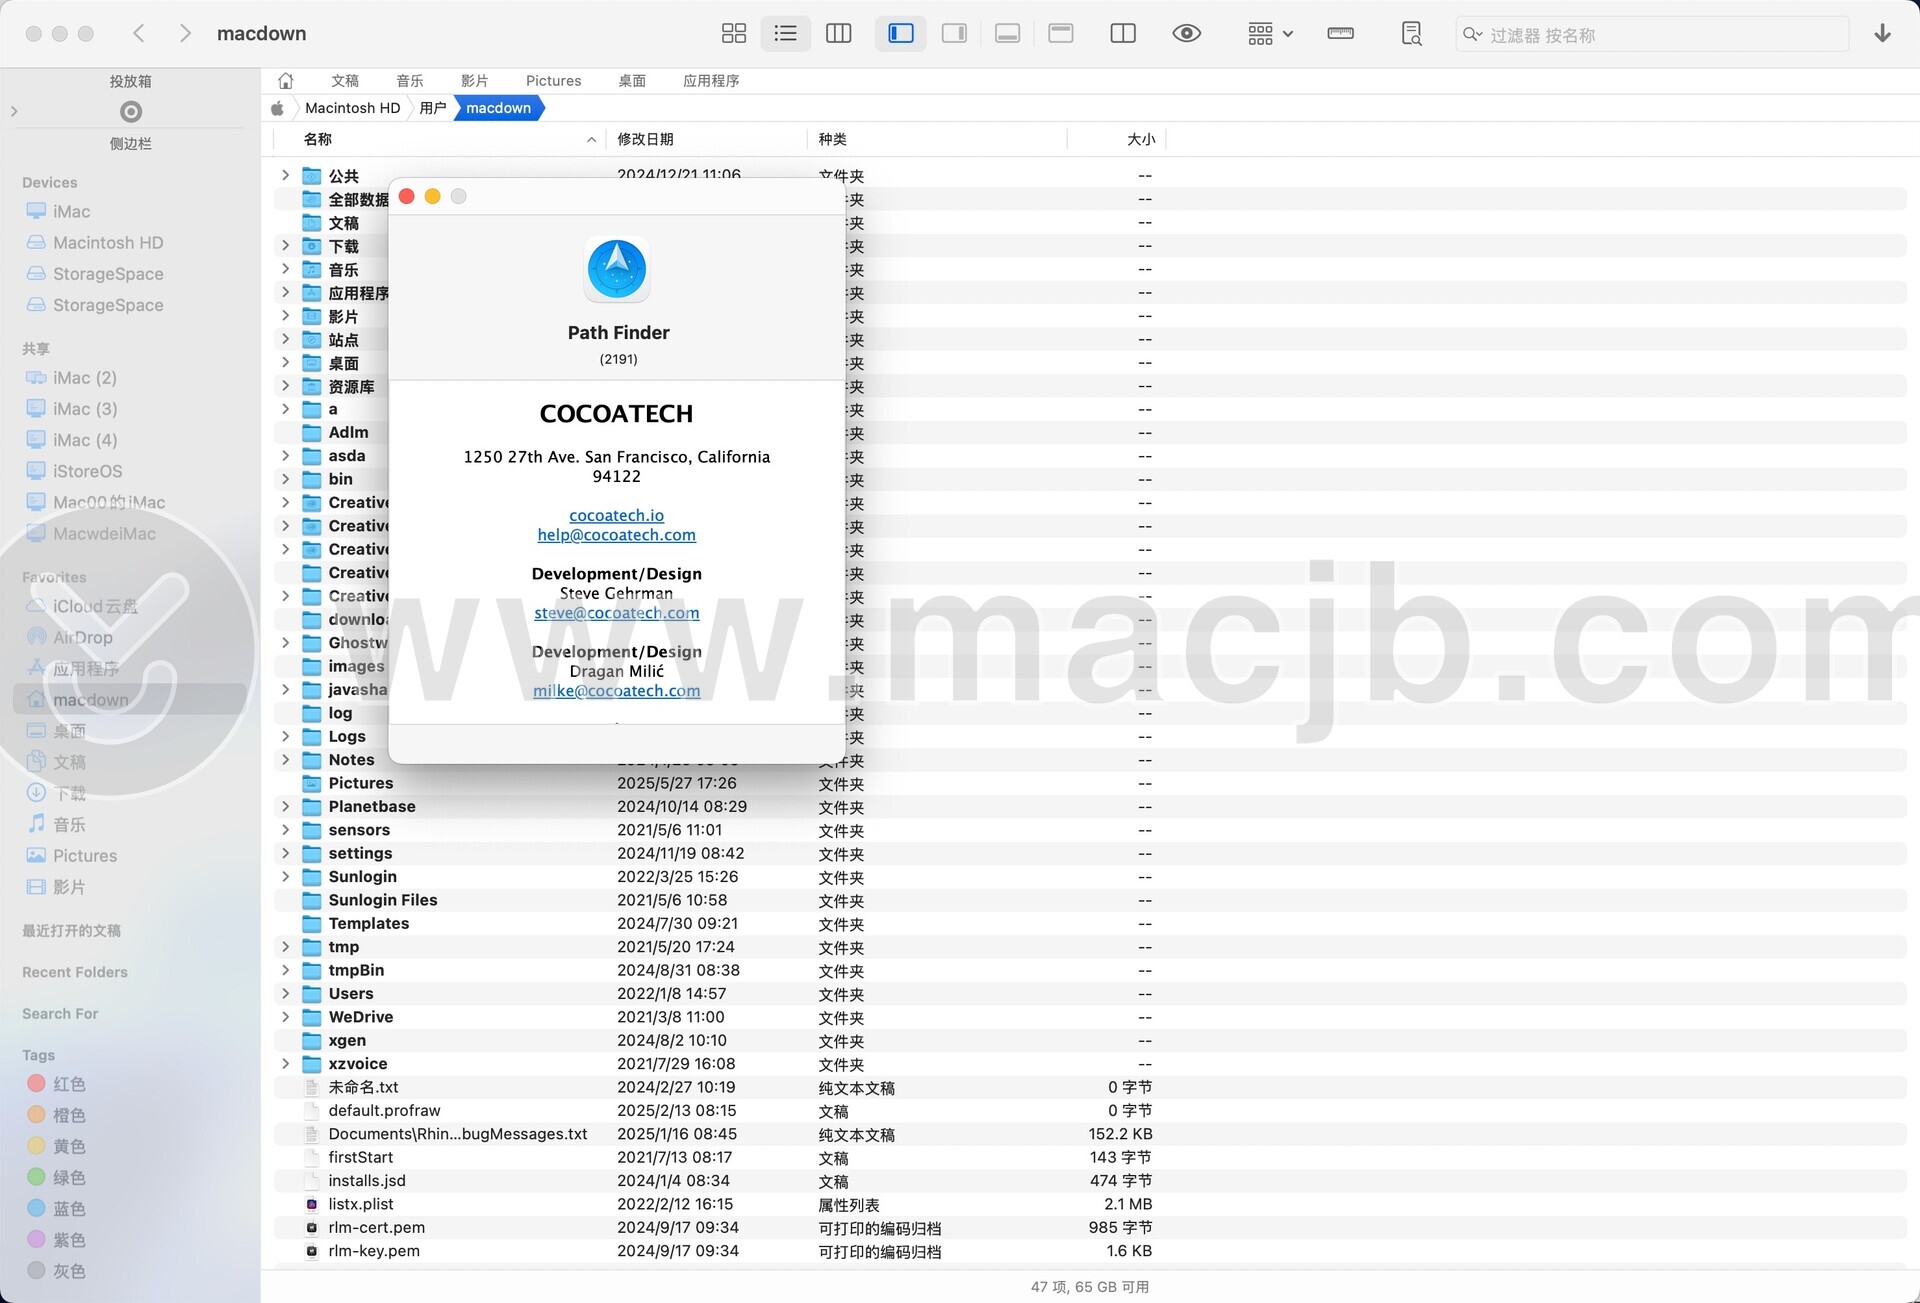The image size is (1920, 1303).
Task: Select the Templates folder icon
Action: pyautogui.click(x=312, y=923)
